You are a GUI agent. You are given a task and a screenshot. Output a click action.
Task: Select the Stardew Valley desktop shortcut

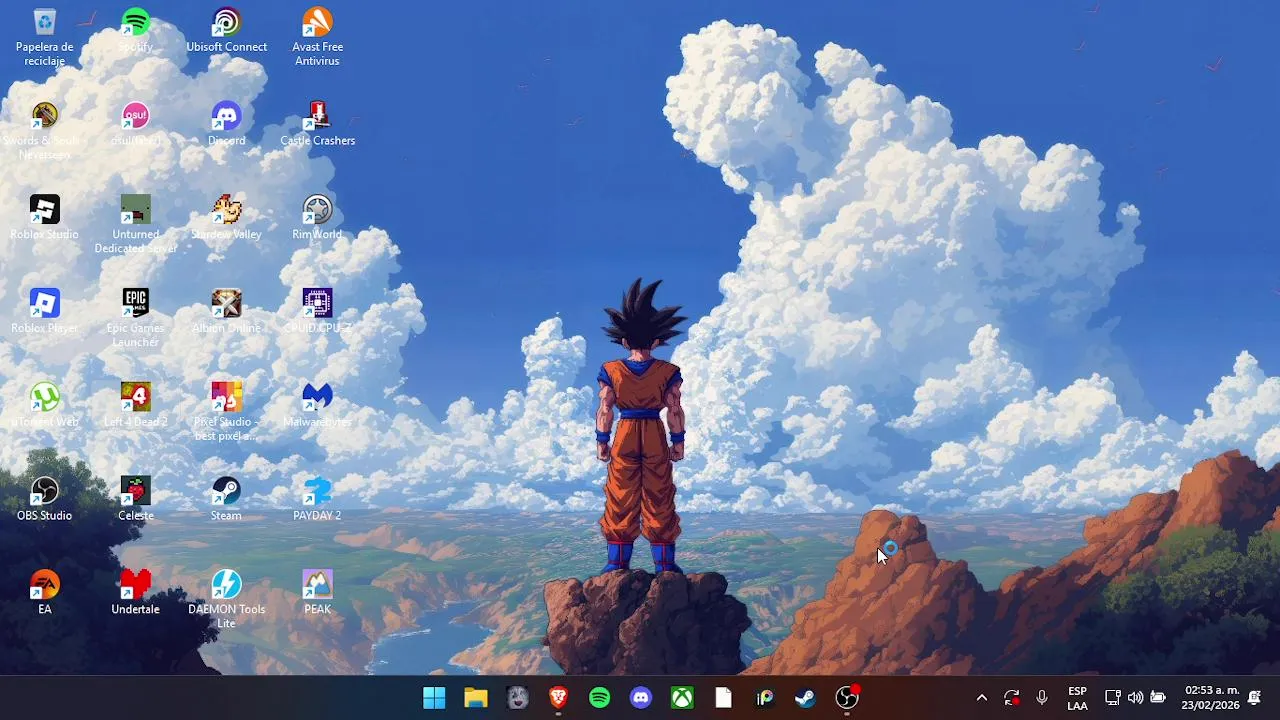[x=226, y=217]
